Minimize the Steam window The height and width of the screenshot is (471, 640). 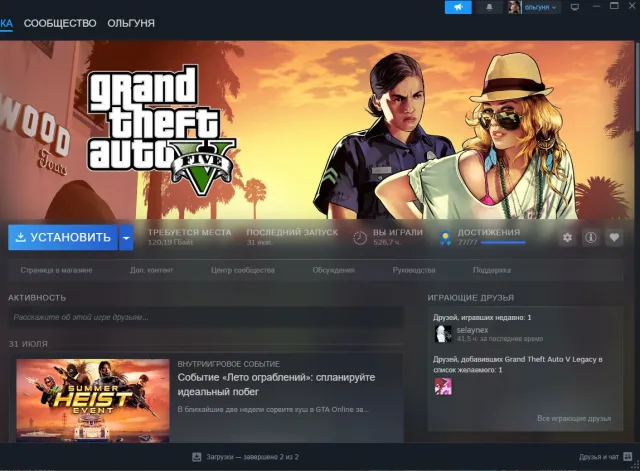[x=596, y=6]
